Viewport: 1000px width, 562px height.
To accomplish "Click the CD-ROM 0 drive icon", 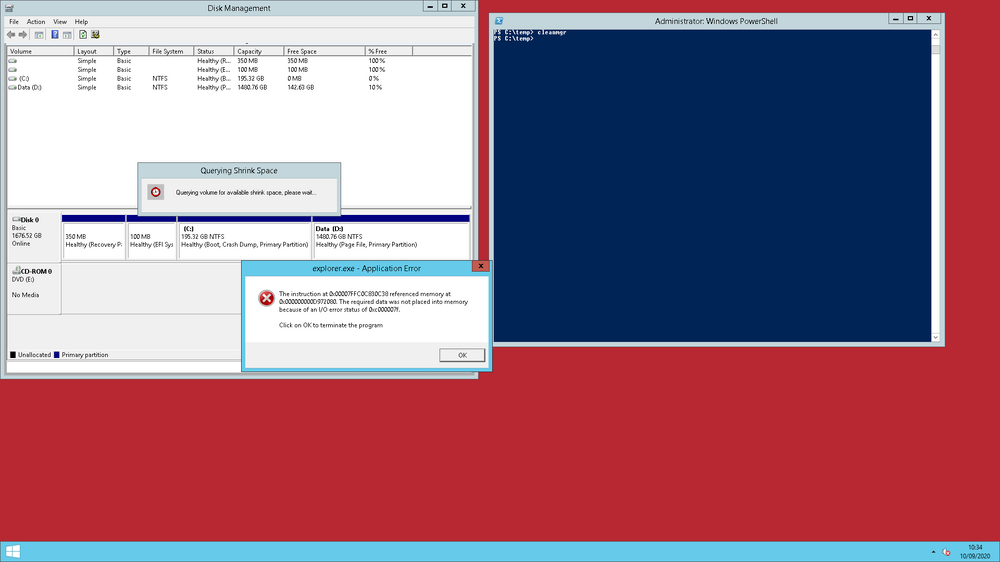I will point(16,270).
